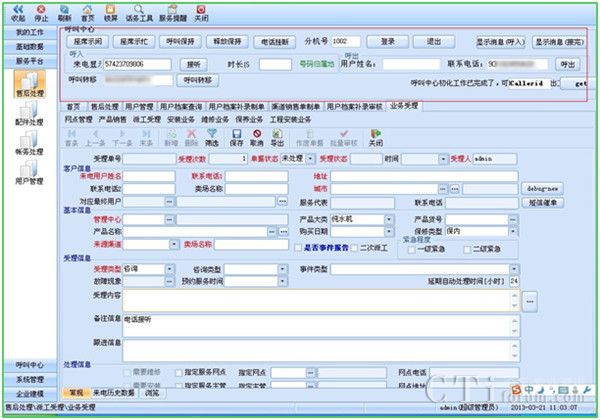Click the 保存 (Save) icon in form toolbar
This screenshot has height=420, width=600.
click(x=236, y=143)
